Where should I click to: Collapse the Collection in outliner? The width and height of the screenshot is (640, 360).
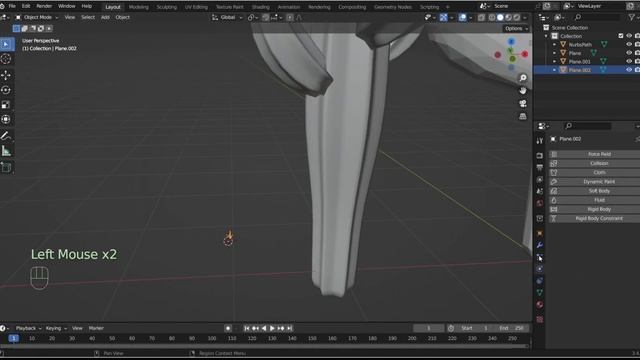(546, 36)
